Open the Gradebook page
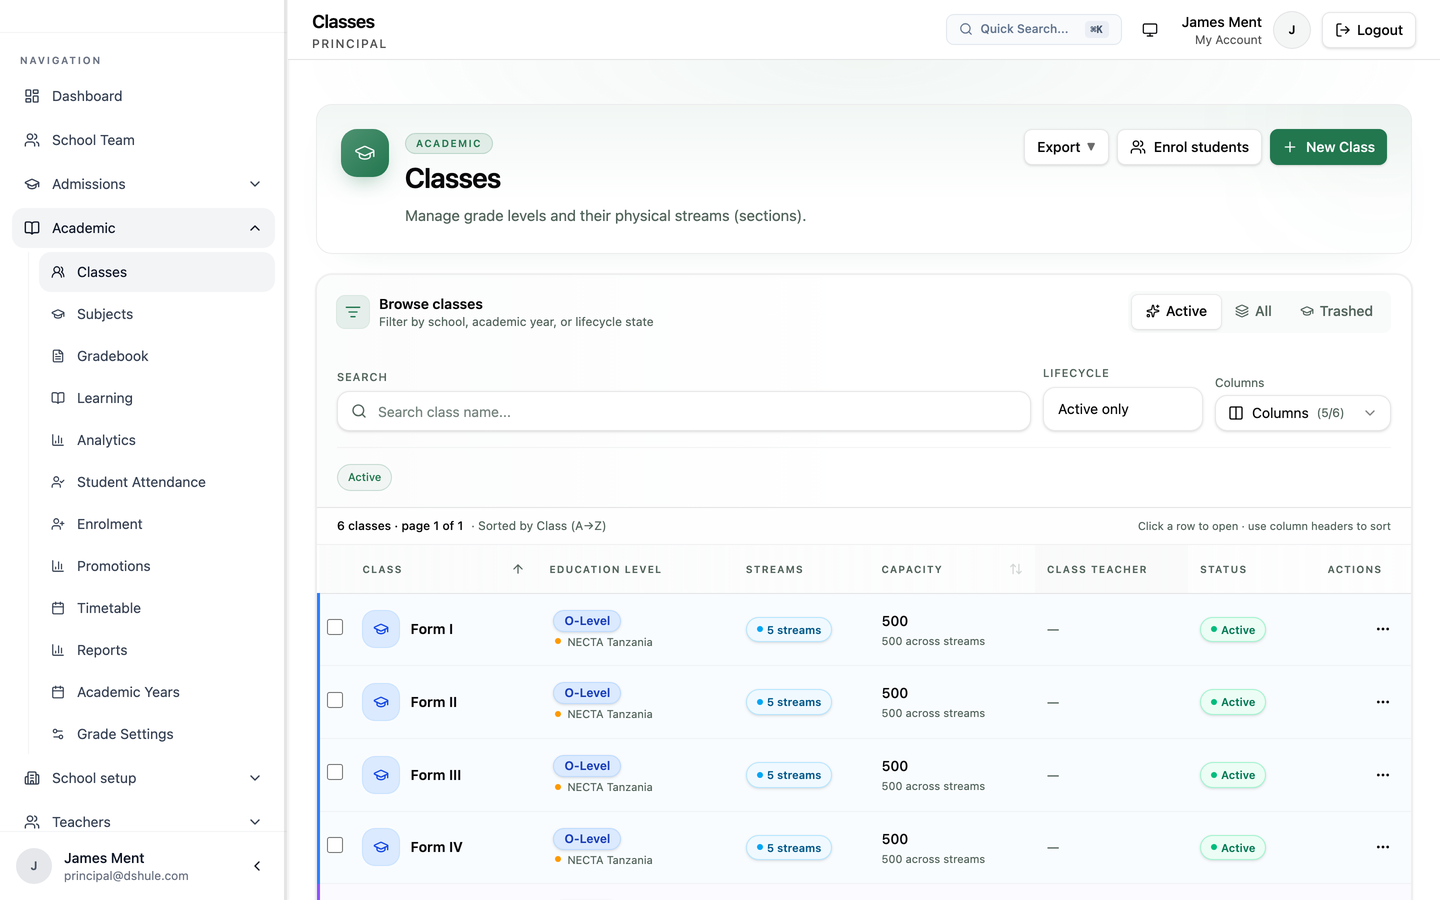 pos(157,356)
